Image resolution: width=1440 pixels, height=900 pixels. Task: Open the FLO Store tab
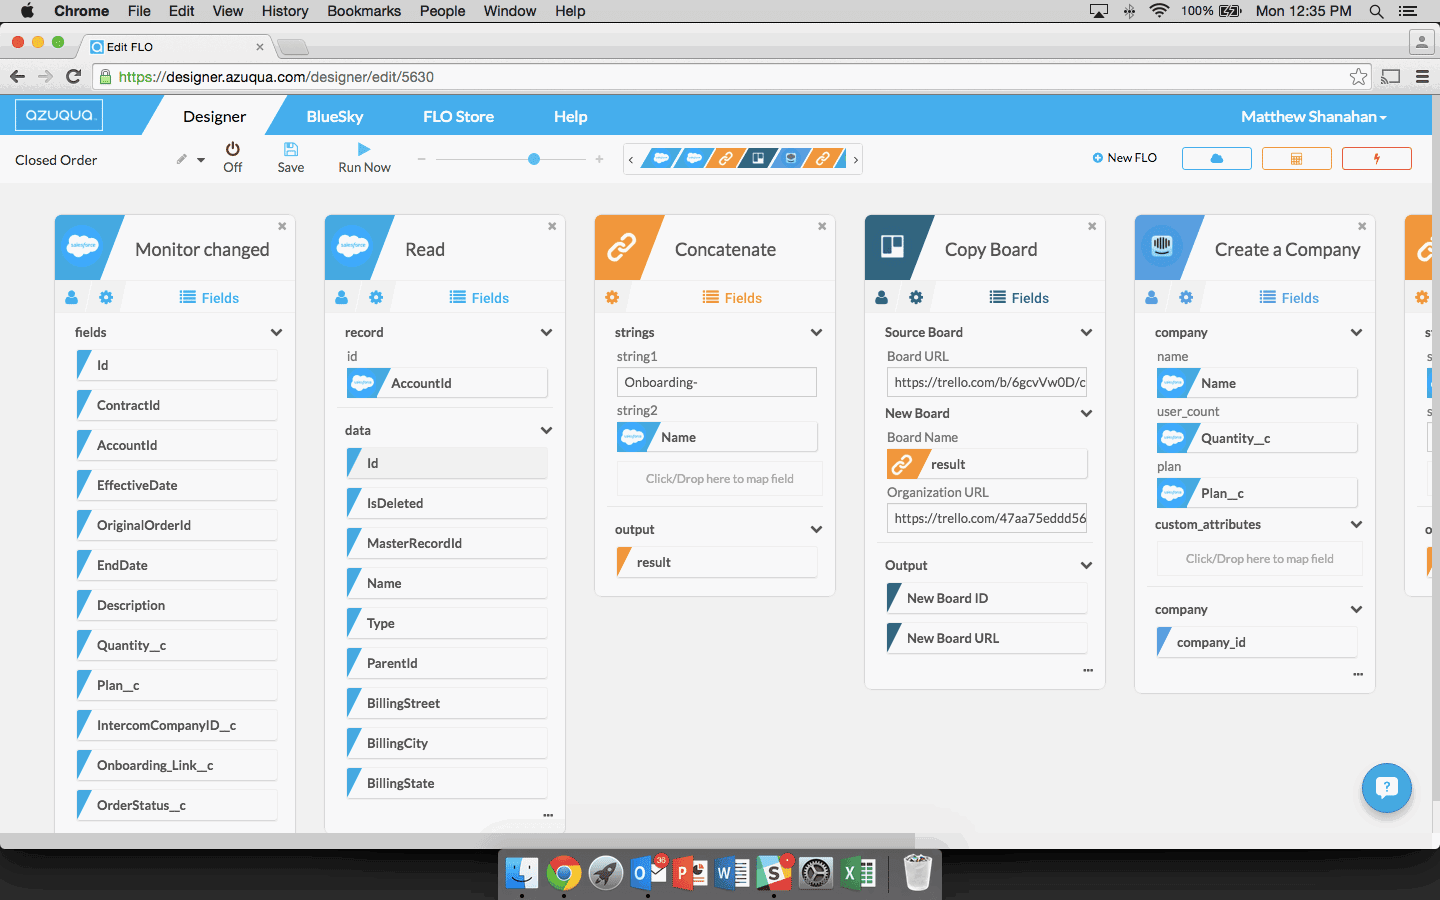click(458, 116)
